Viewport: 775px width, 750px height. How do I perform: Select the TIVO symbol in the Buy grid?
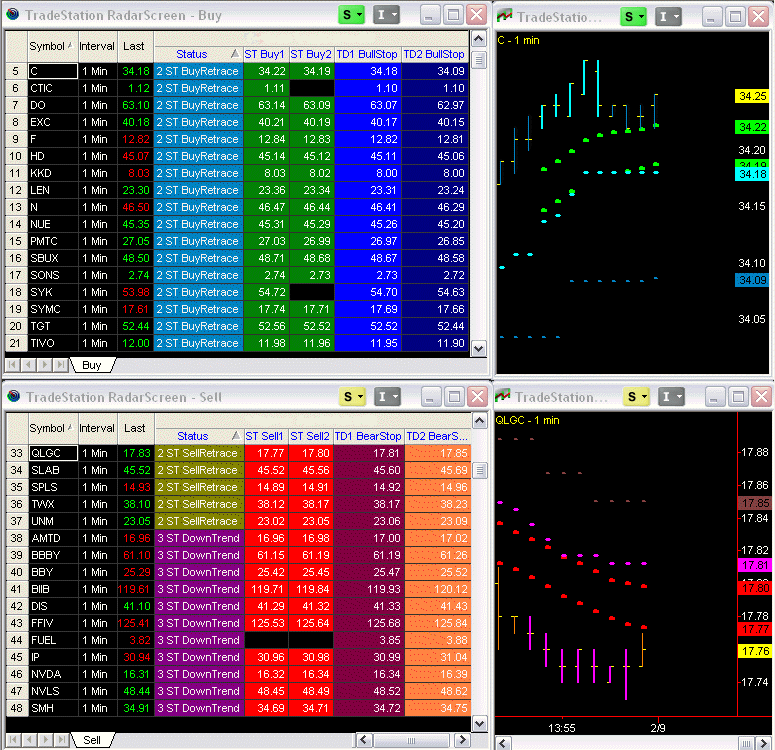[x=52, y=343]
